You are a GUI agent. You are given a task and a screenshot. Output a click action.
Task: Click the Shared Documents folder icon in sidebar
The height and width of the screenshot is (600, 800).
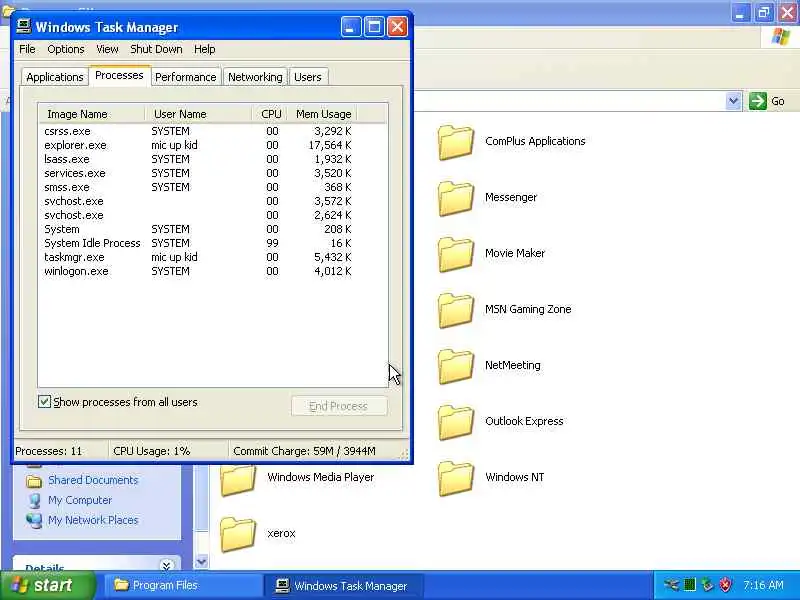pos(34,481)
